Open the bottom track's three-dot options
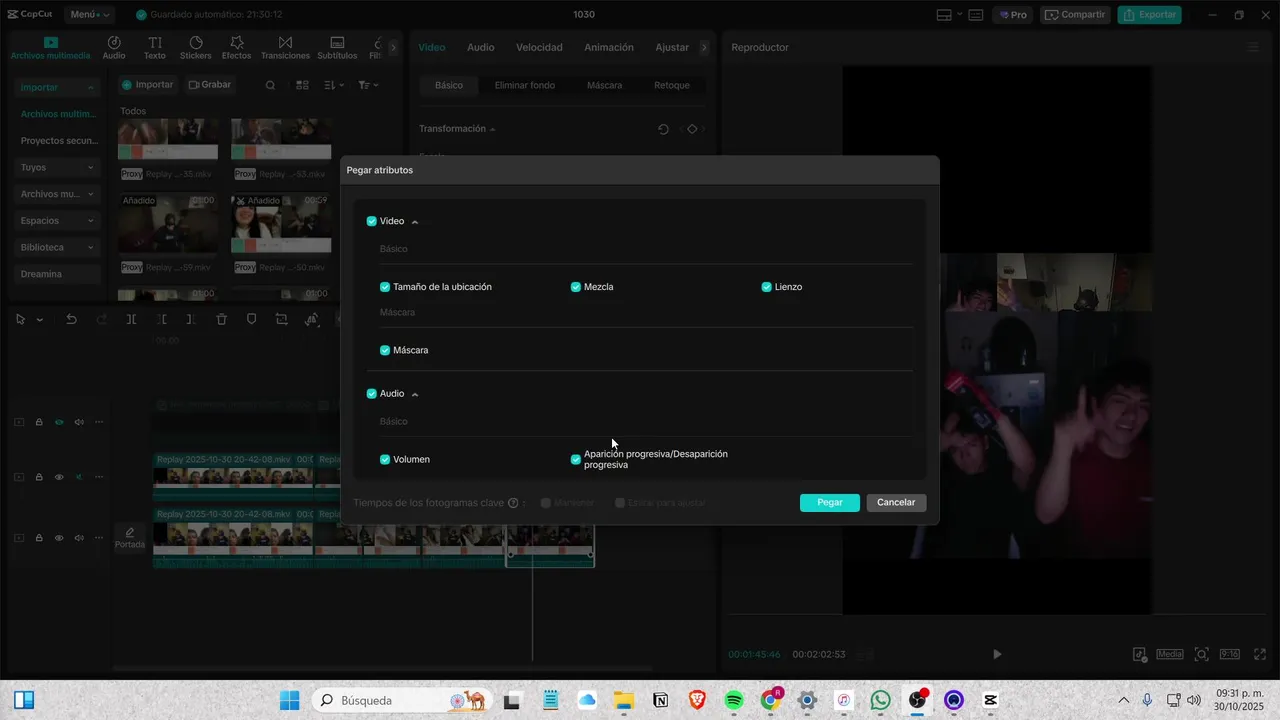This screenshot has height=720, width=1280. pos(99,538)
